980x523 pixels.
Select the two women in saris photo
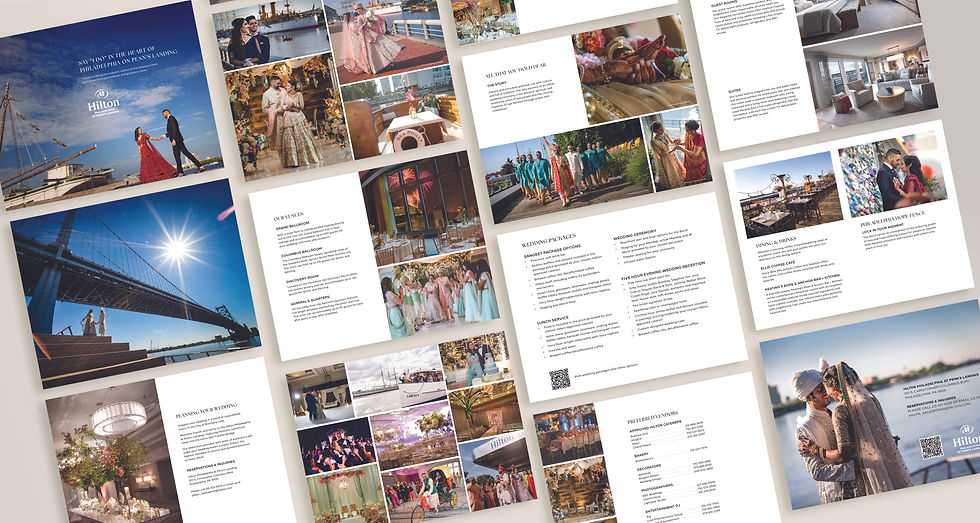[x=677, y=150]
